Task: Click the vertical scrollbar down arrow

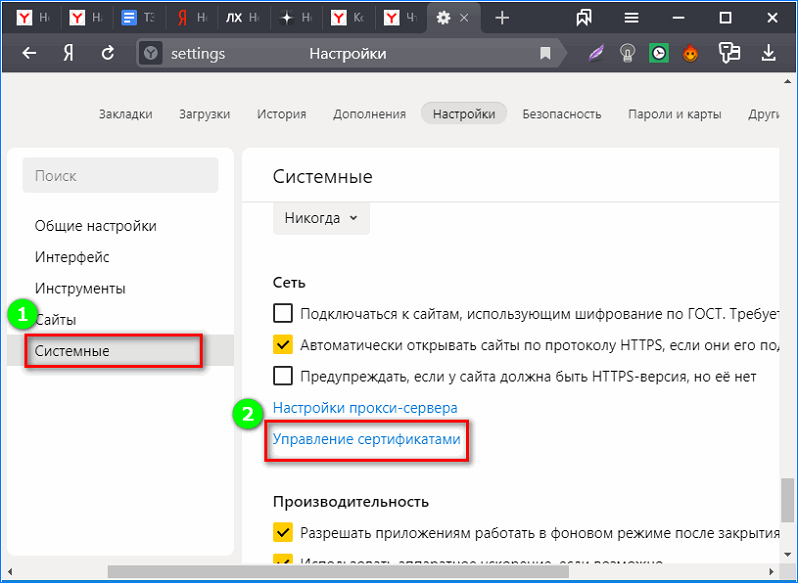Action: tap(787, 554)
